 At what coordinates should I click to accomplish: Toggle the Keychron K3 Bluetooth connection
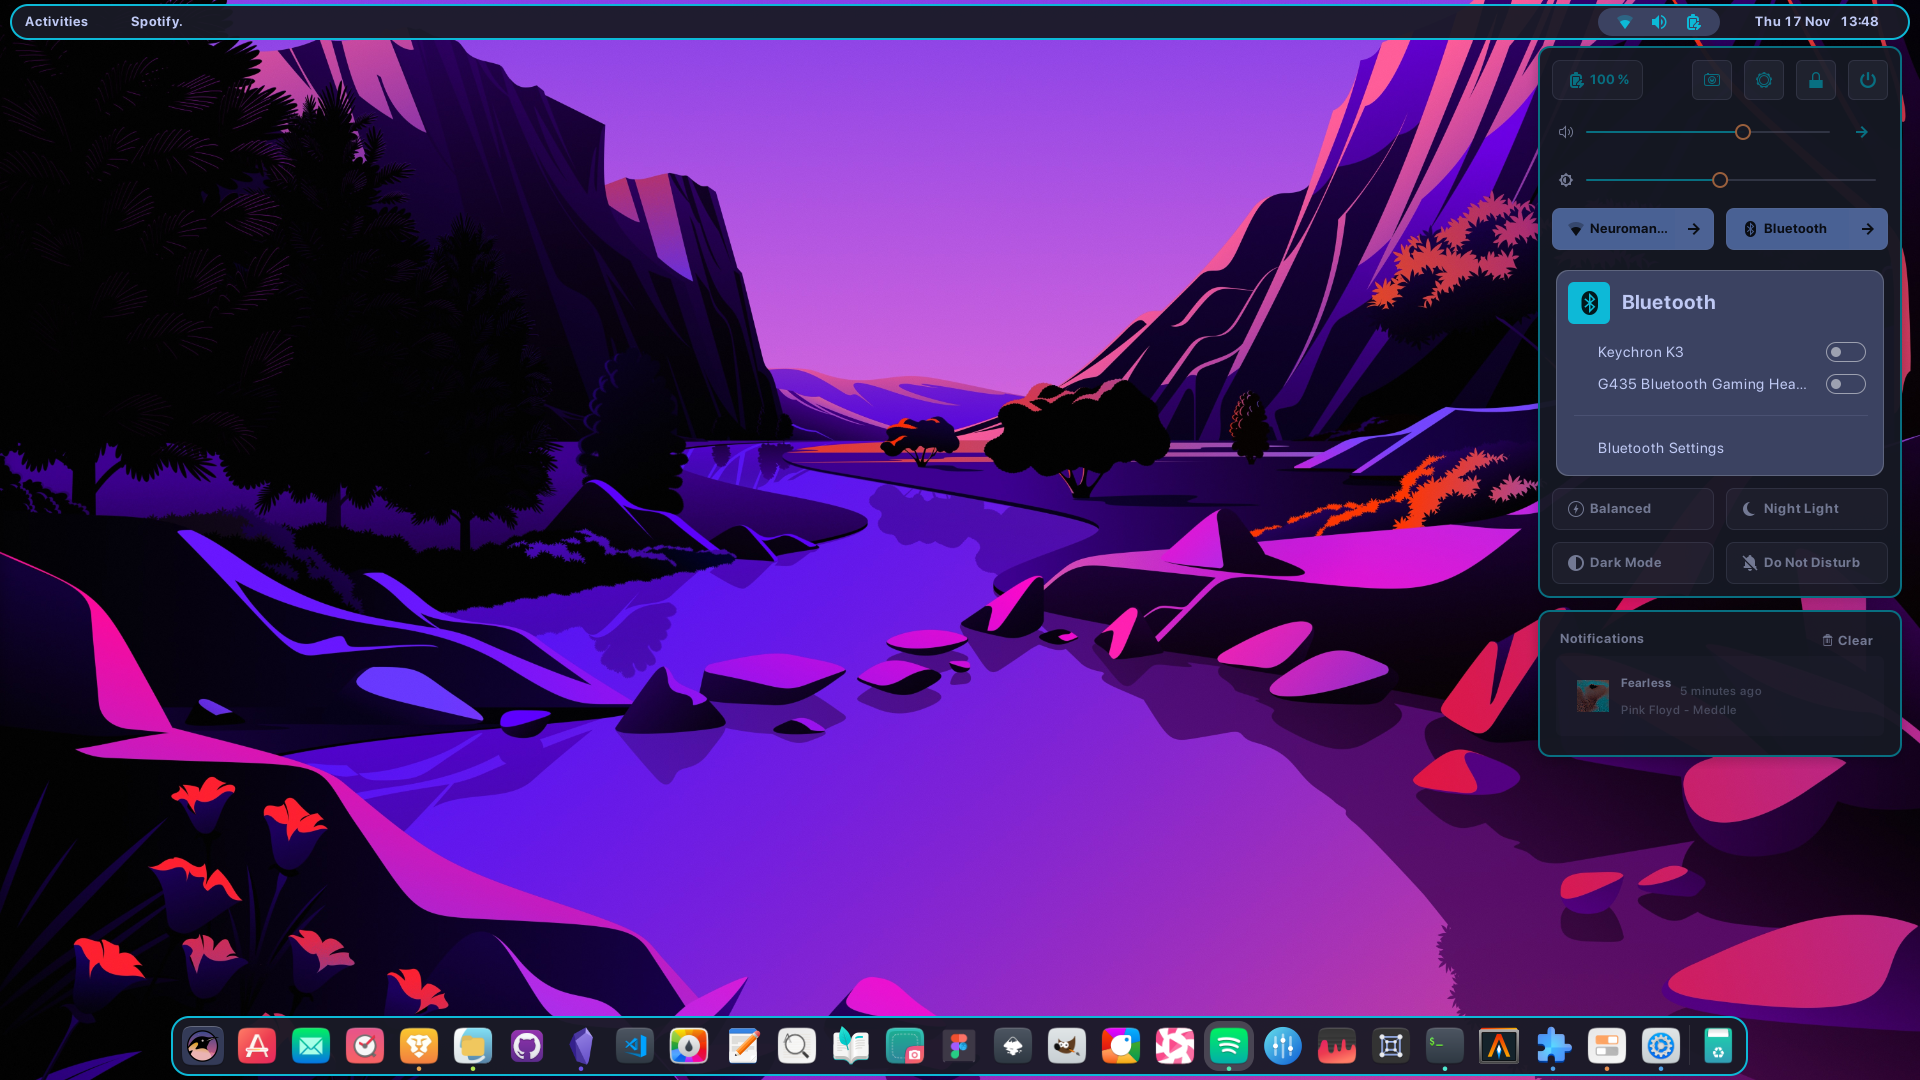tap(1845, 352)
